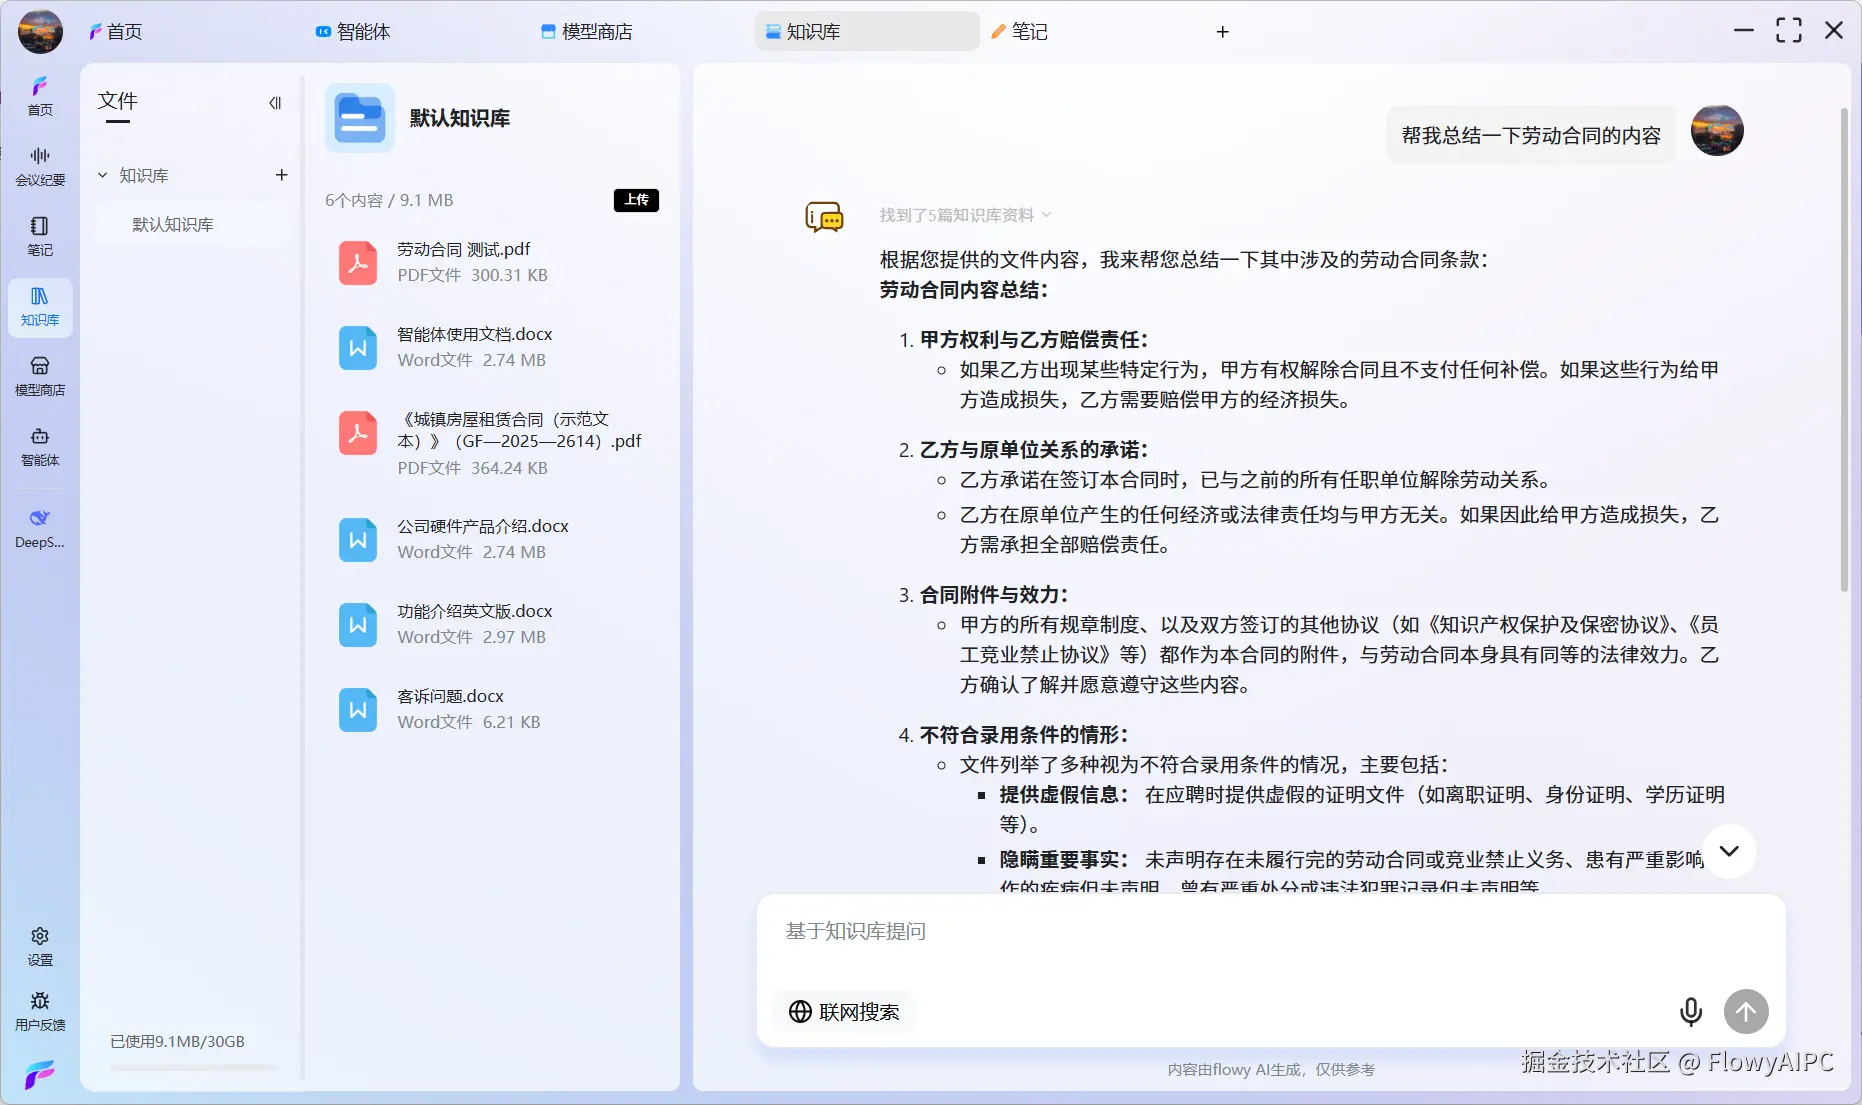Open 模型商店 in the left sidebar
Image resolution: width=1862 pixels, height=1105 pixels.
pos(40,376)
